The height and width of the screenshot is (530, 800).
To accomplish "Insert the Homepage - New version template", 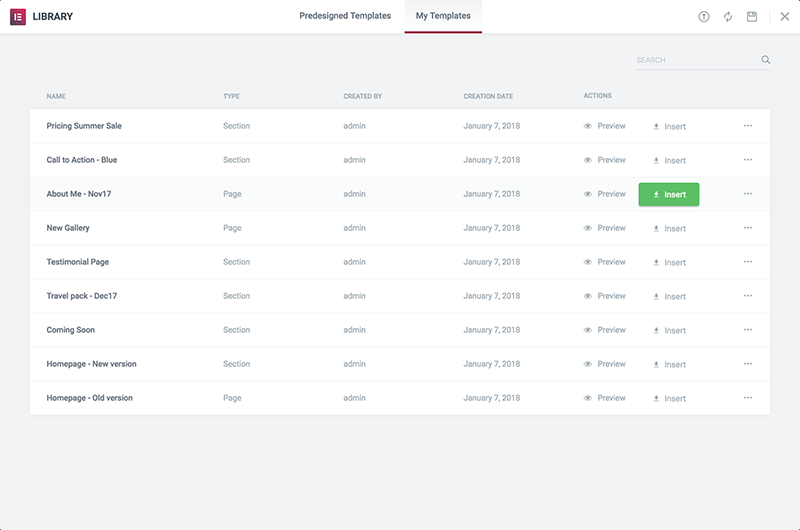I will coord(669,364).
